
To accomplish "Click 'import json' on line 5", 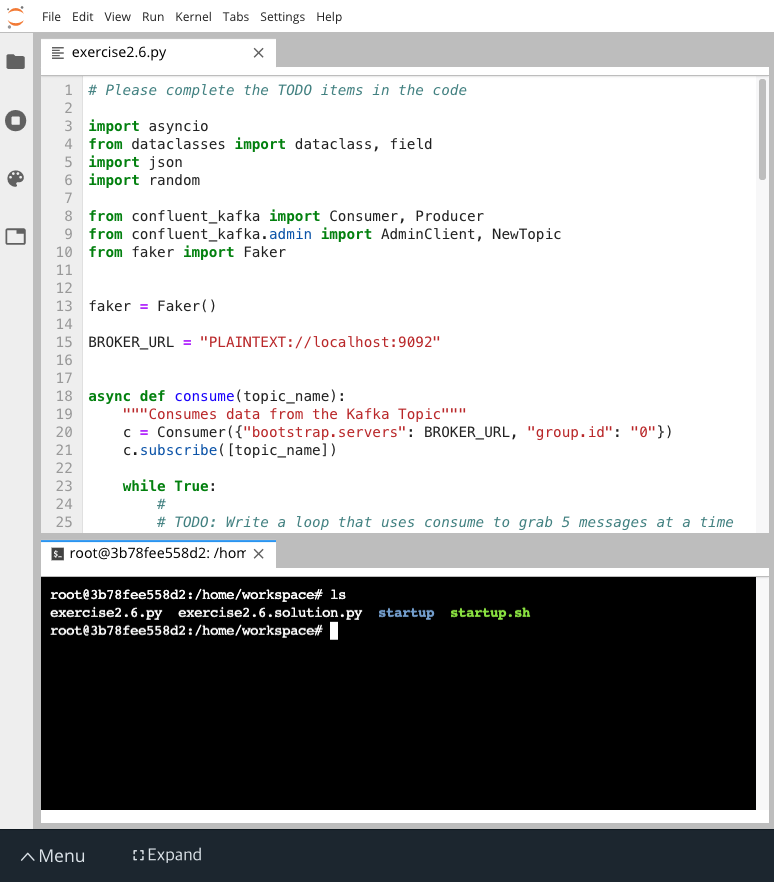I will (136, 162).
